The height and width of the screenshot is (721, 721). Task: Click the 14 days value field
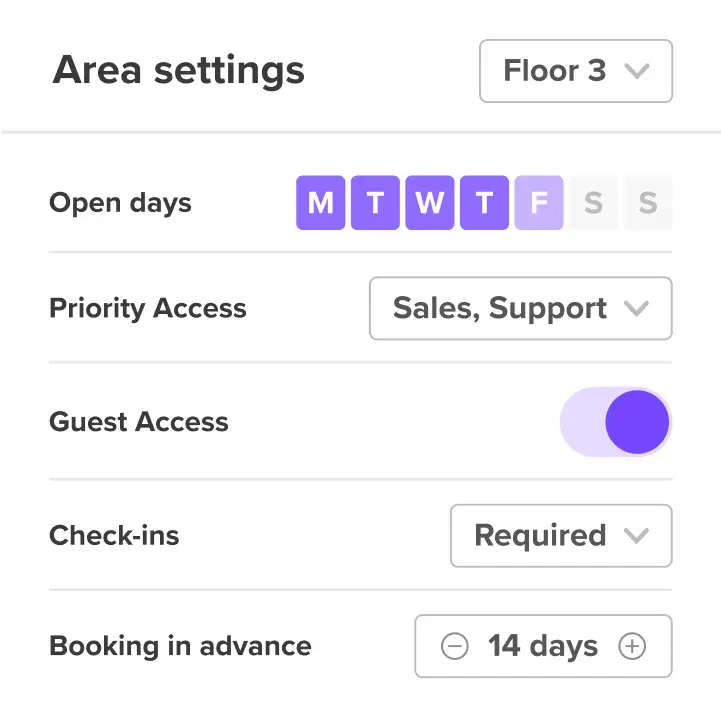[x=543, y=646]
